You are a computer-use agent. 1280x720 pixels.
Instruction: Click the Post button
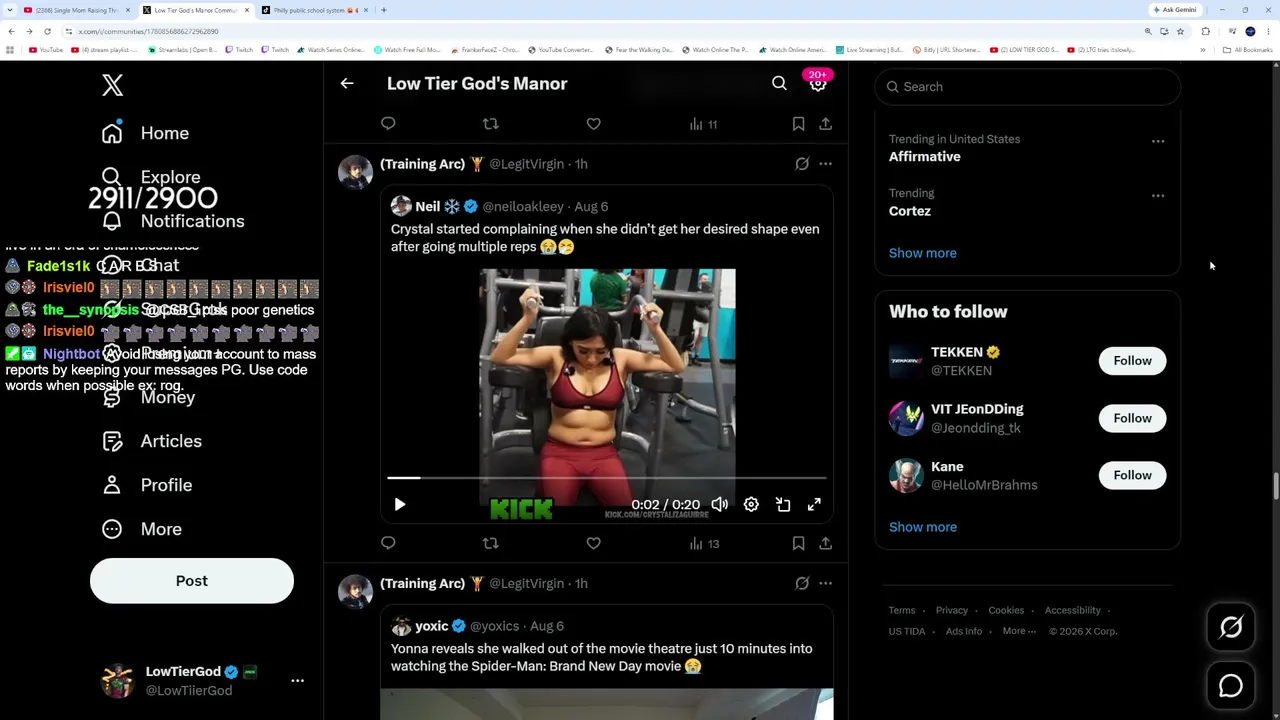pyautogui.click(x=192, y=581)
